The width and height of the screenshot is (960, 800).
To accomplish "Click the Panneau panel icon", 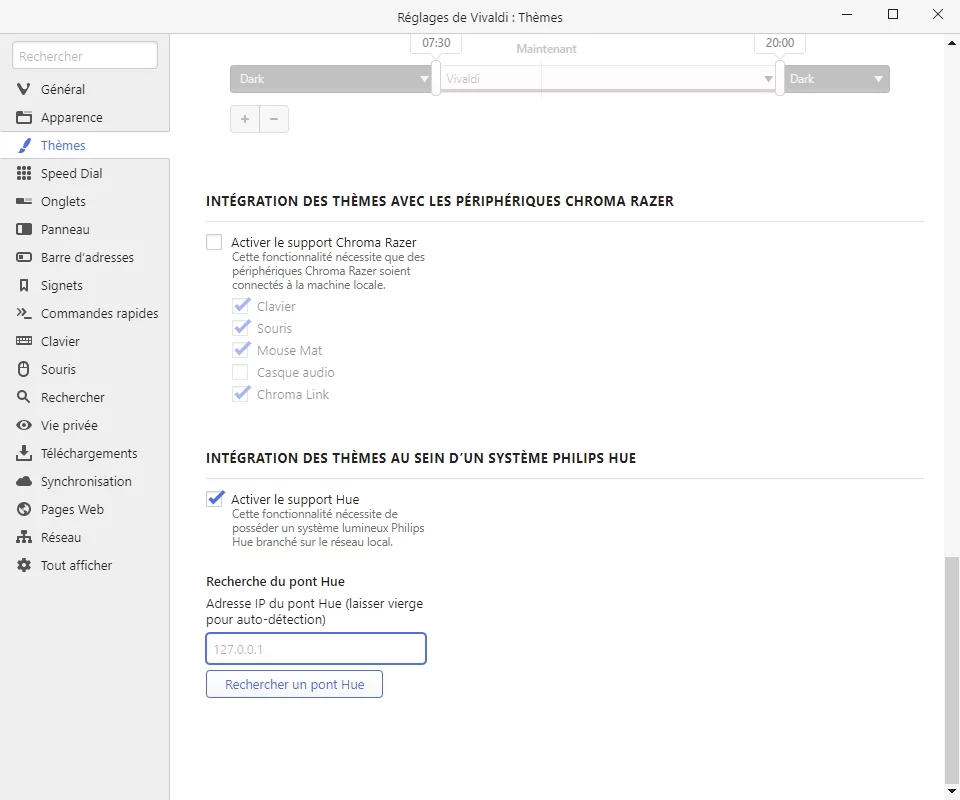I will coord(24,230).
